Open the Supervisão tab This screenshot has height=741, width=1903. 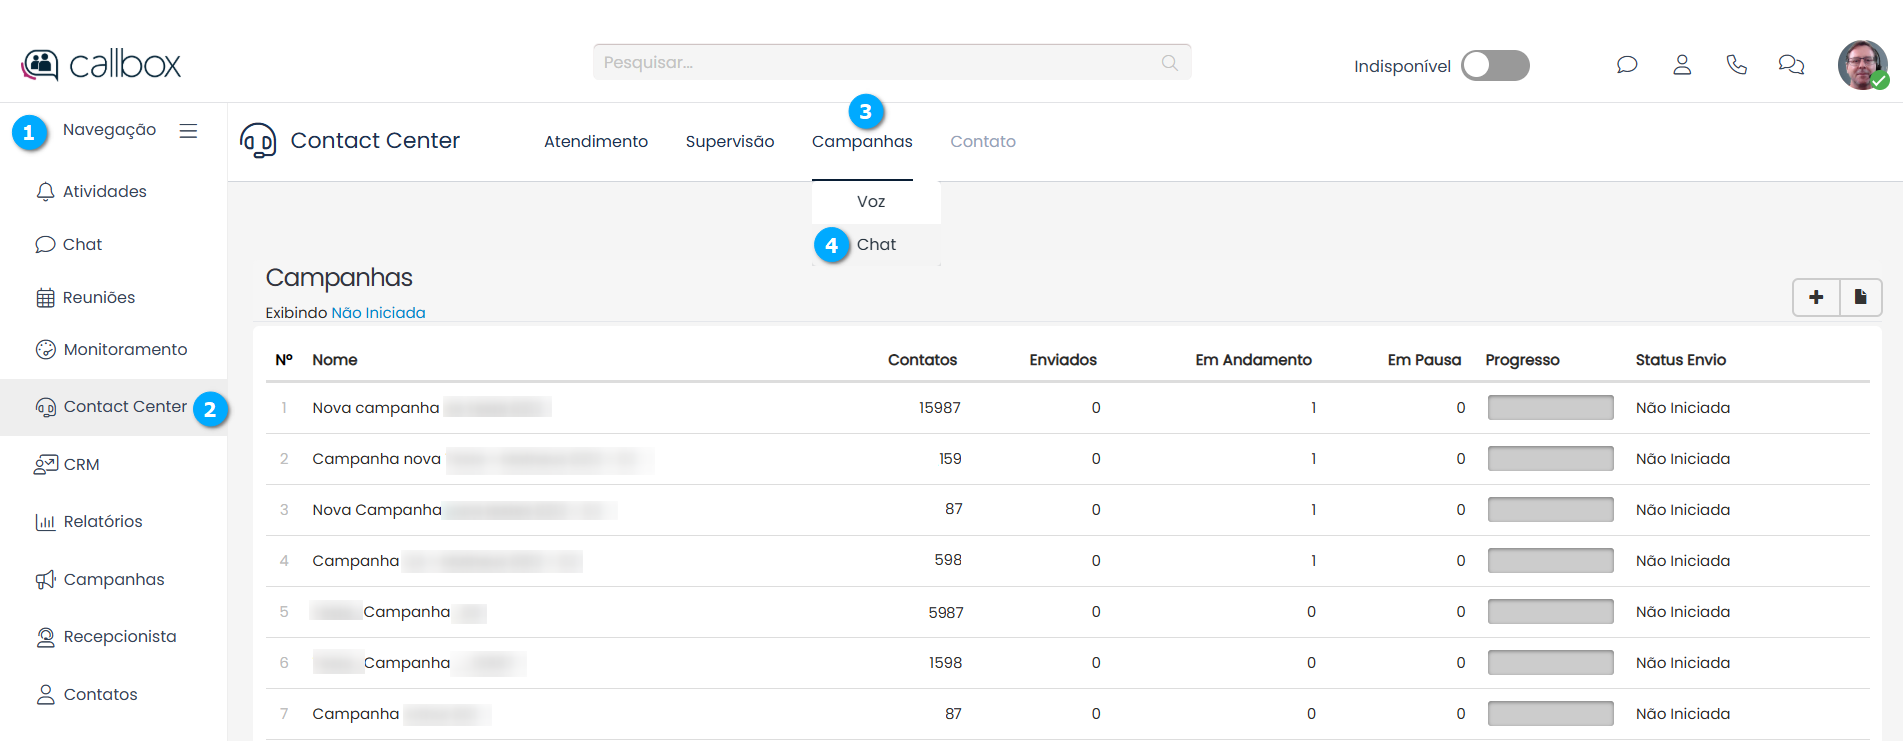pyautogui.click(x=730, y=142)
